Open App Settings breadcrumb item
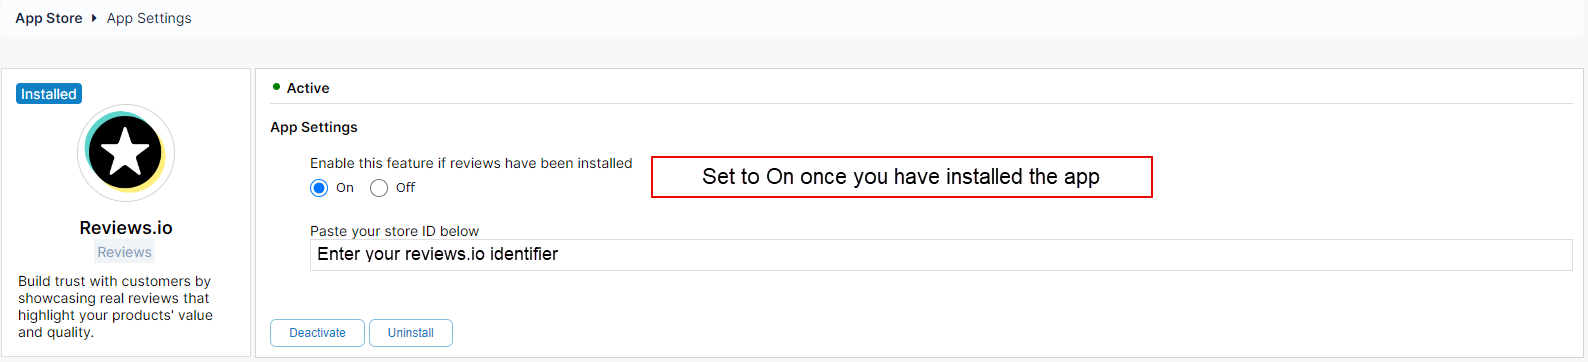 tap(149, 18)
